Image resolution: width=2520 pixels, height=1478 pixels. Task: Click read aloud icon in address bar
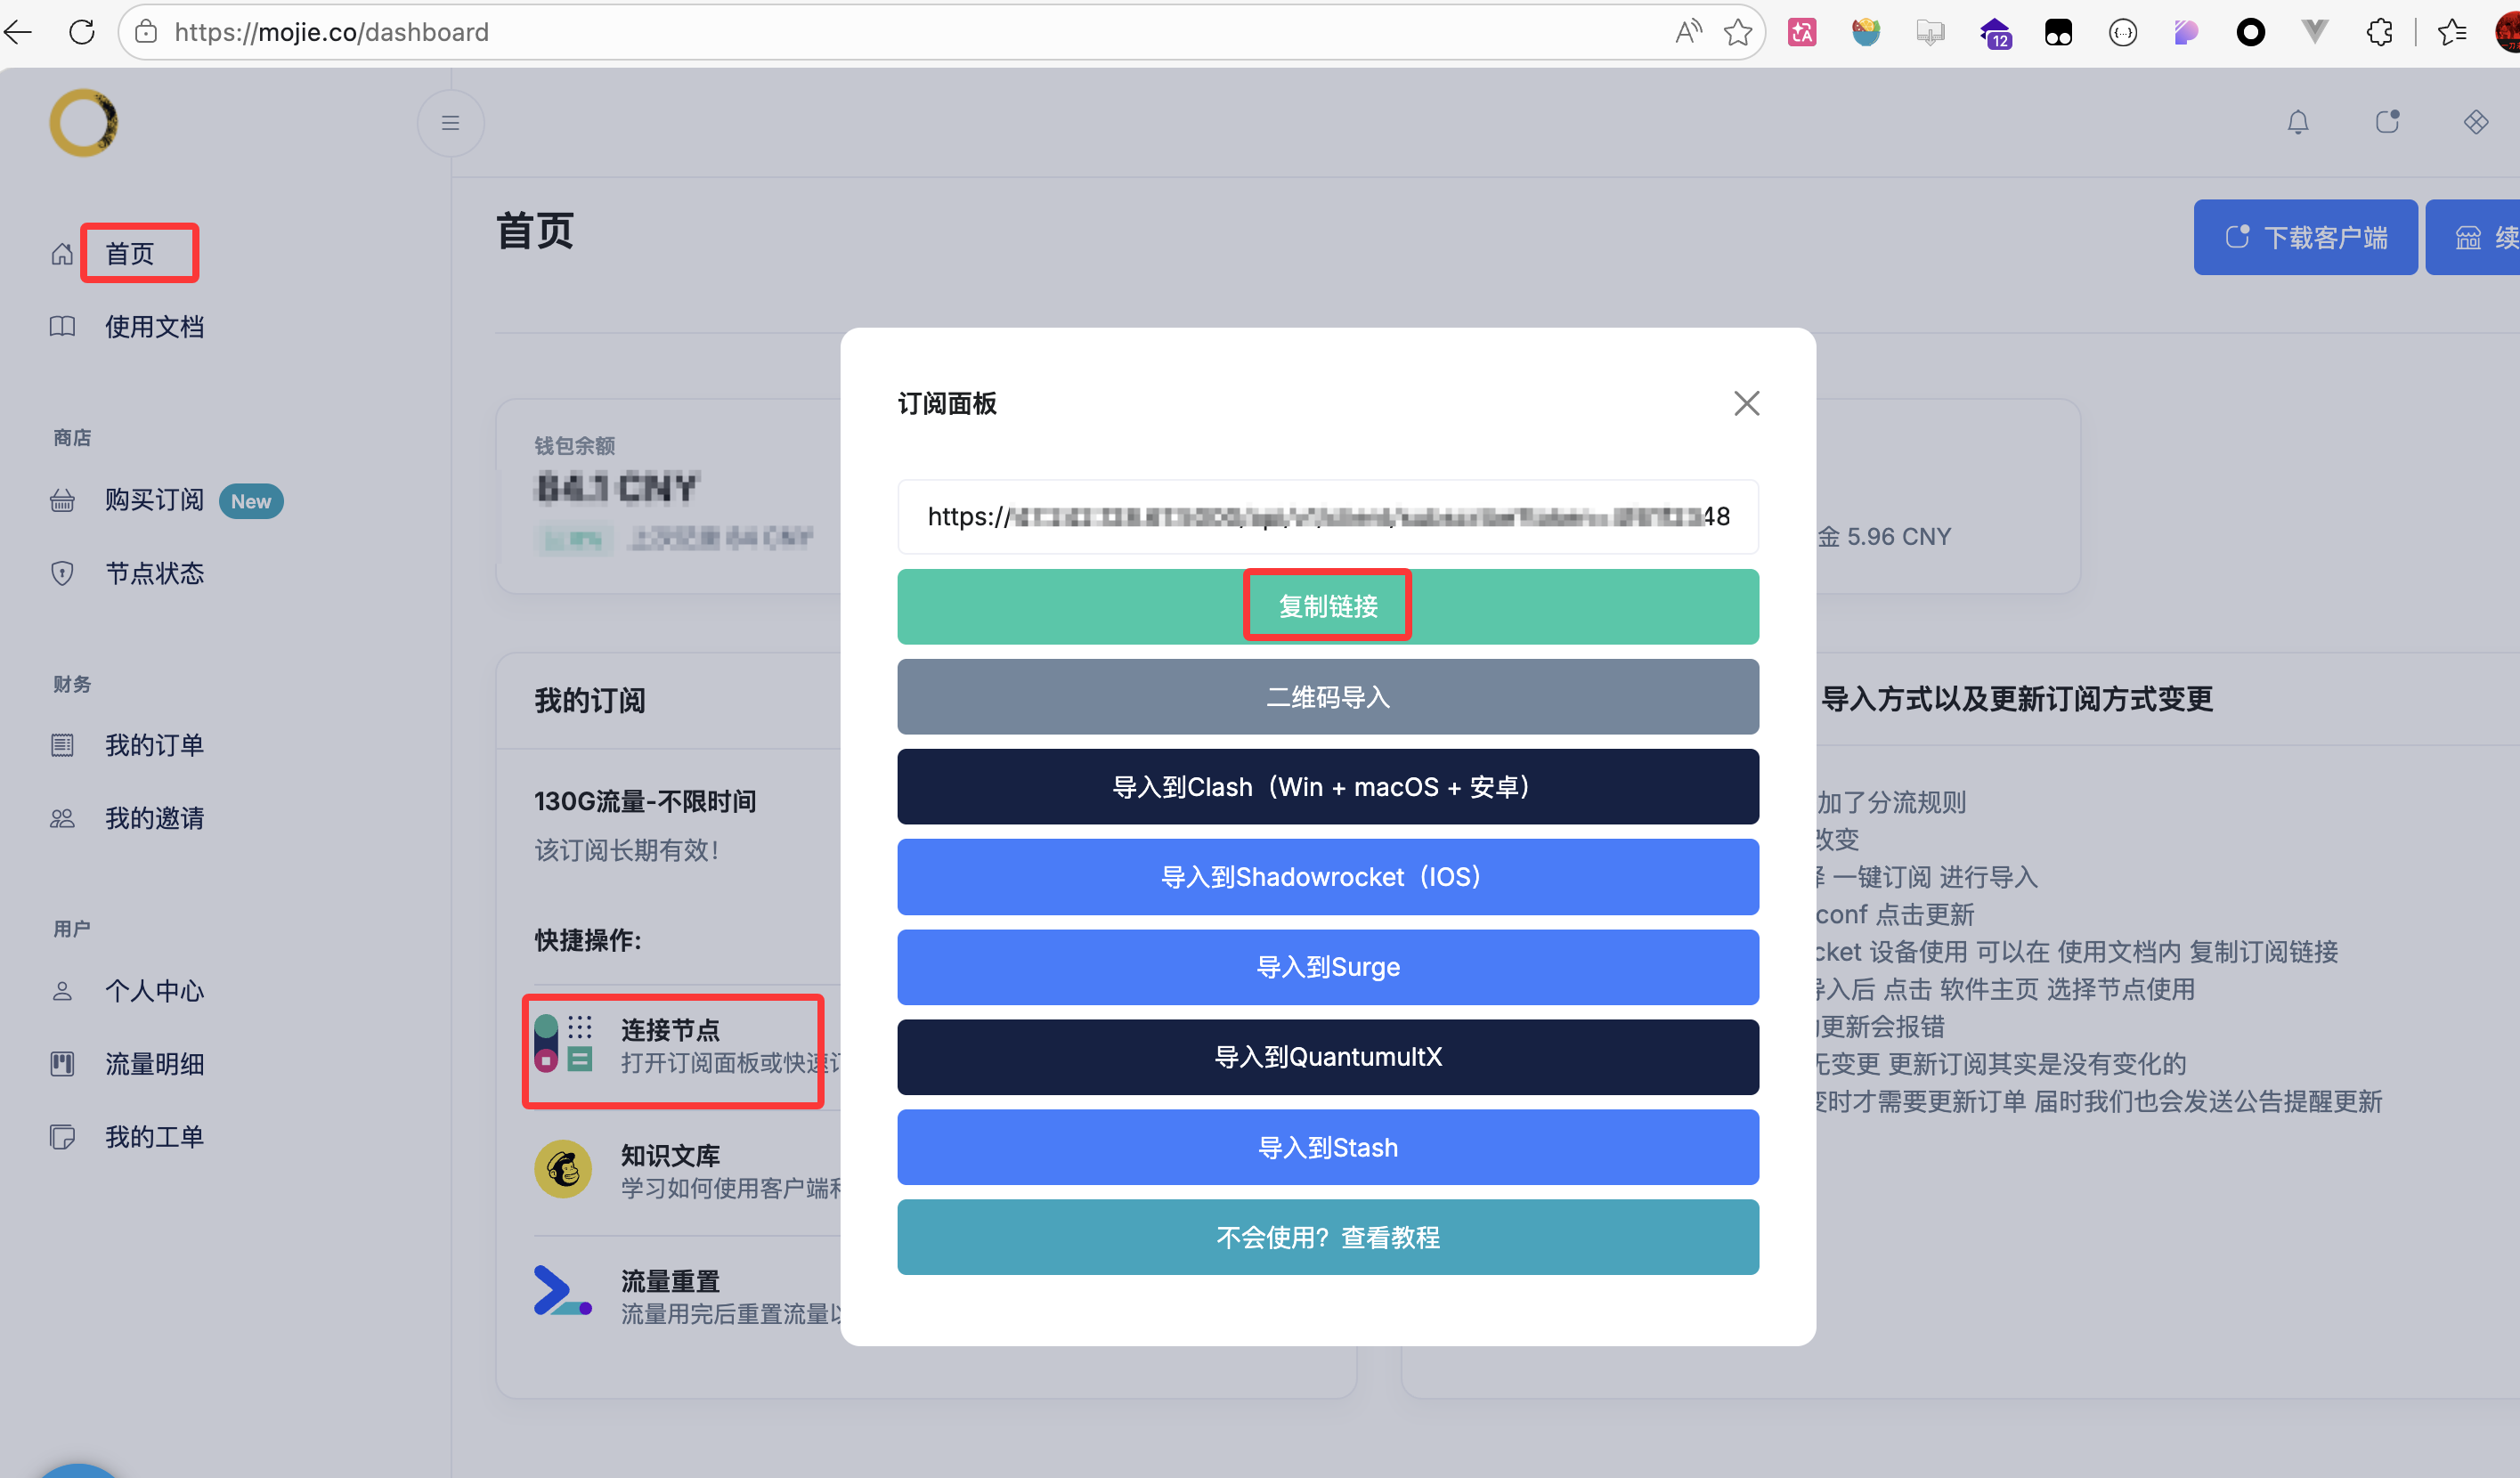[x=1688, y=32]
